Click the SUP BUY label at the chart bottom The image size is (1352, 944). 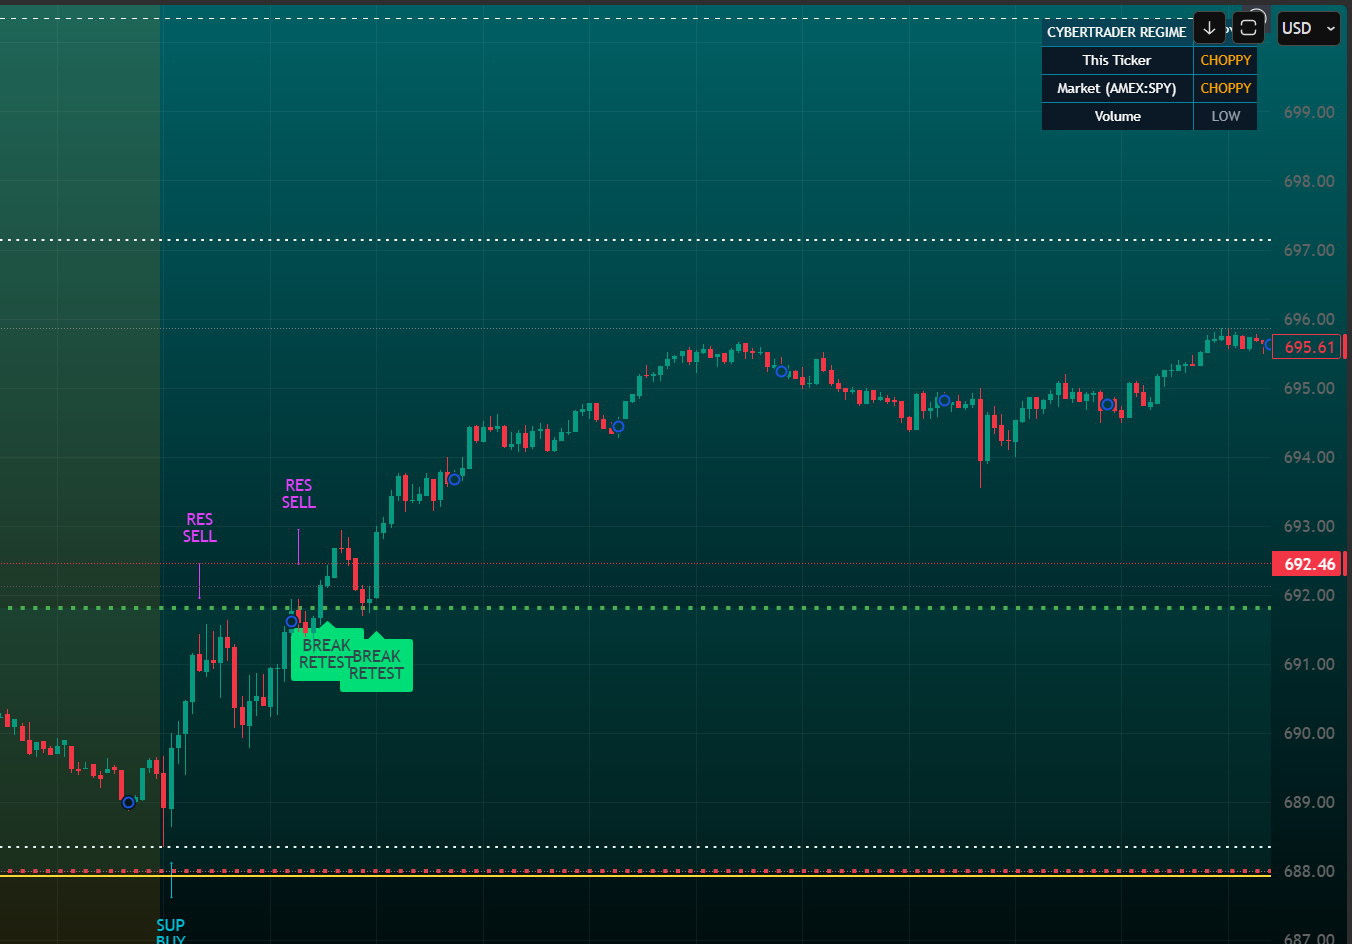click(170, 930)
